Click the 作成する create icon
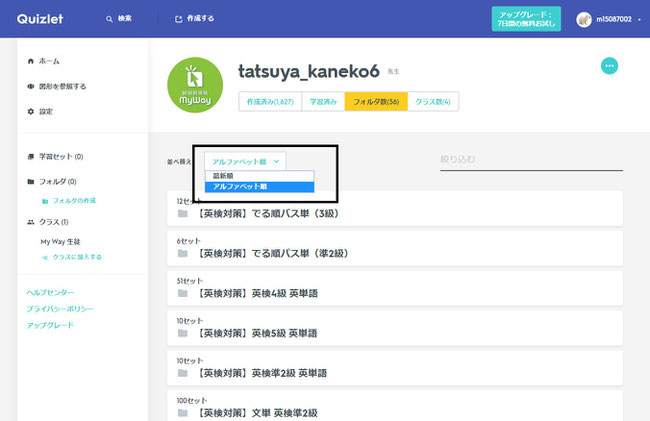This screenshot has height=421, width=650. pyautogui.click(x=179, y=19)
